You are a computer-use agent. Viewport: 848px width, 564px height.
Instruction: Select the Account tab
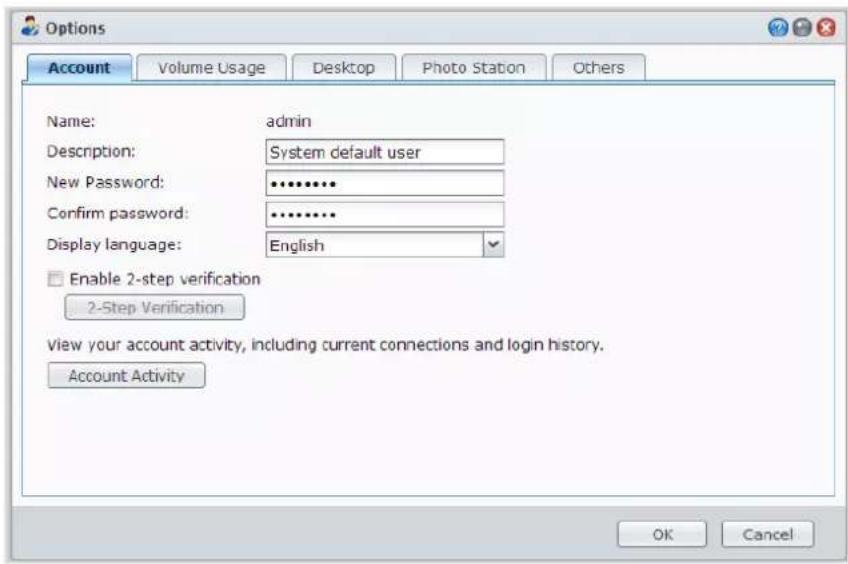click(x=79, y=68)
